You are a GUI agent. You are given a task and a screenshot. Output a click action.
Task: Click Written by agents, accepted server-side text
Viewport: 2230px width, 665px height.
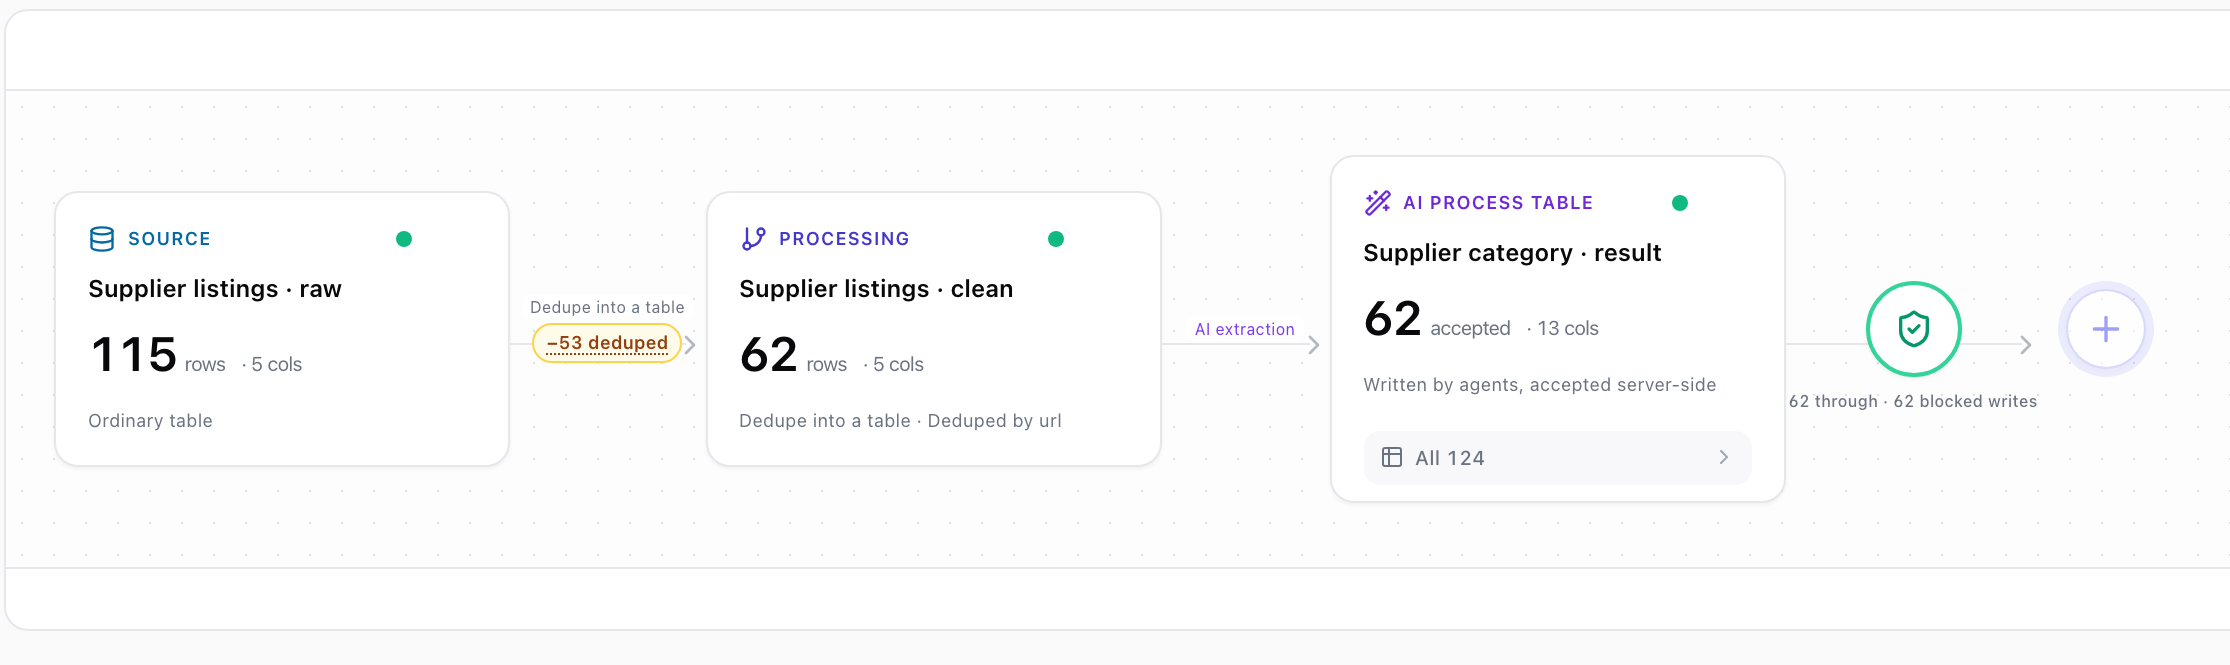tap(1540, 385)
